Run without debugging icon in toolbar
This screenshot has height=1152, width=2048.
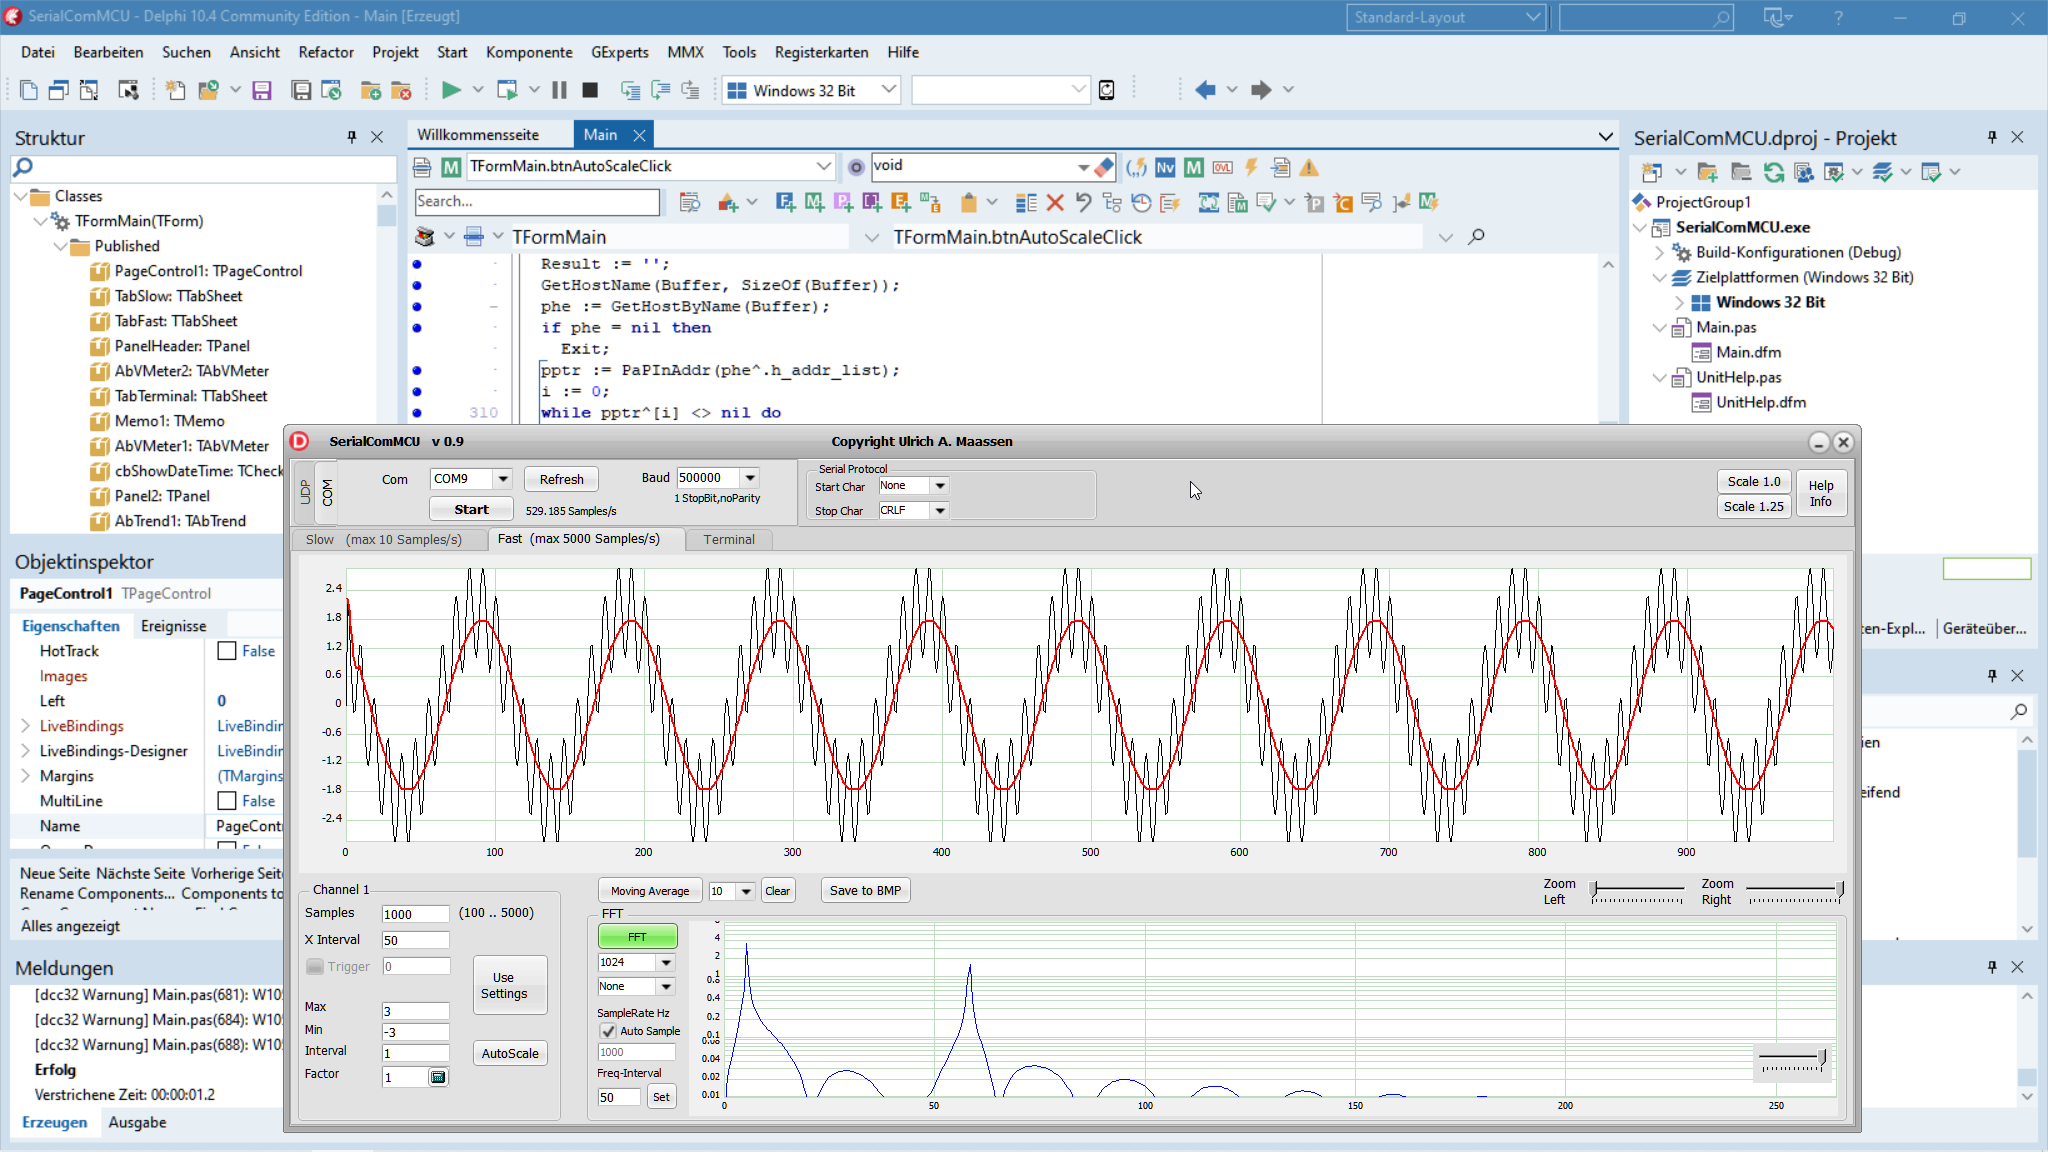[x=507, y=90]
